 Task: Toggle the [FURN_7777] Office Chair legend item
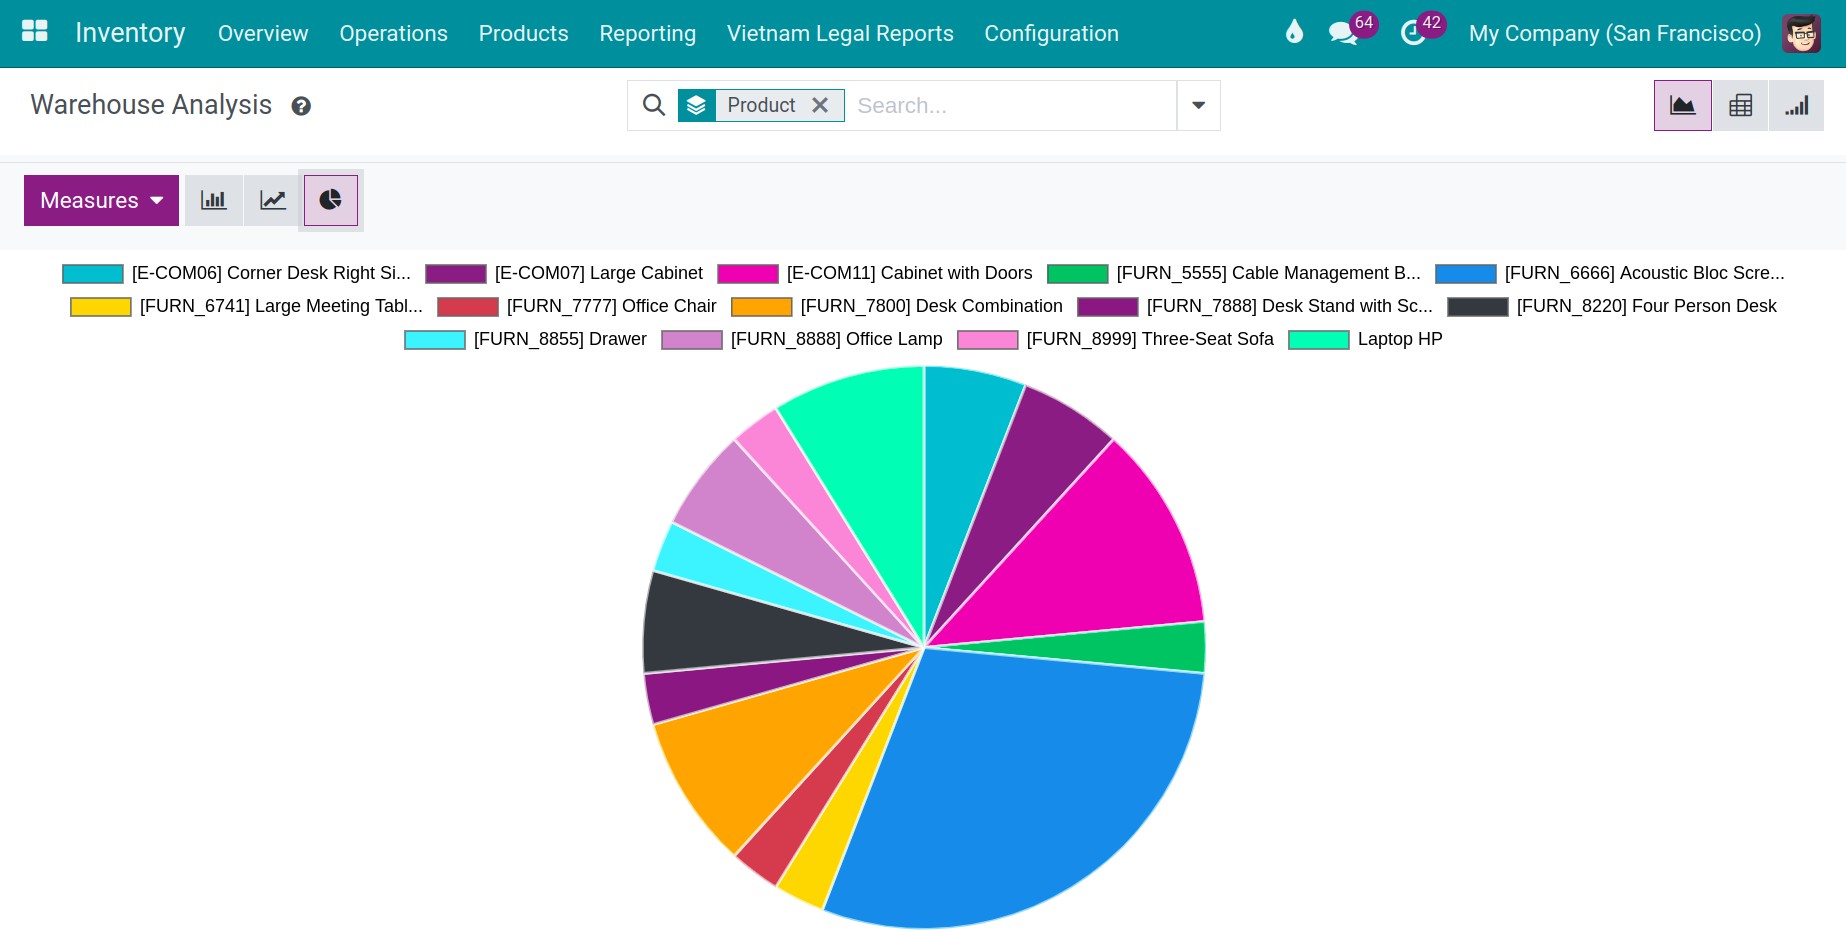pyautogui.click(x=612, y=306)
